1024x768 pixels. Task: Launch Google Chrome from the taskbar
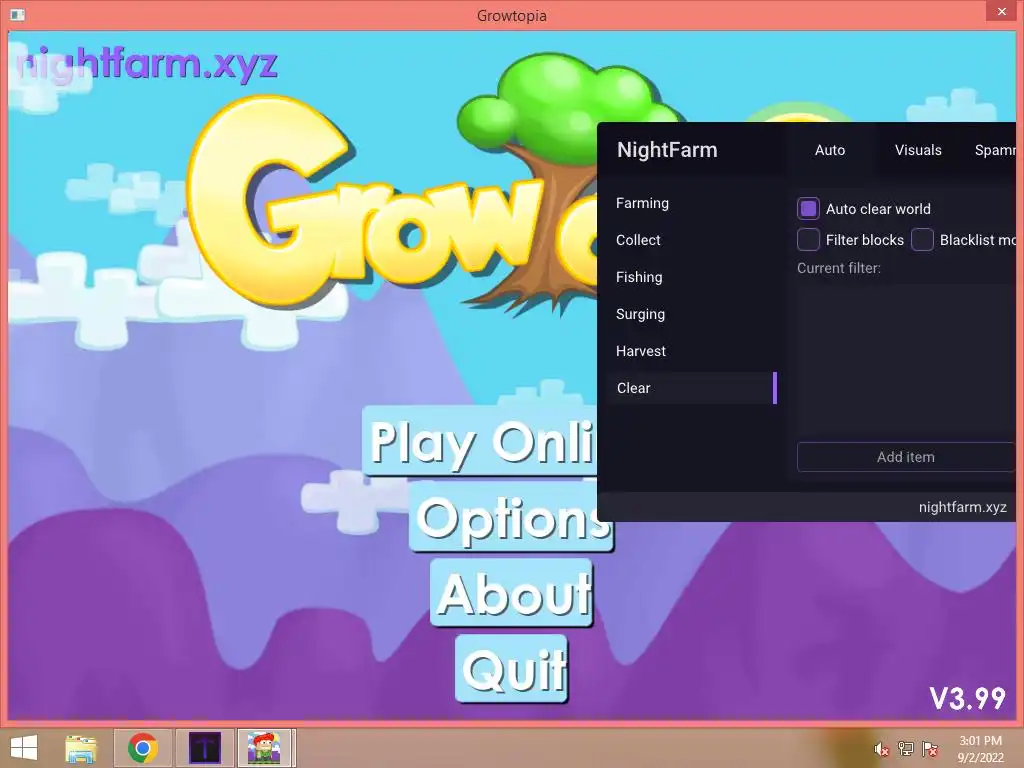coord(143,748)
